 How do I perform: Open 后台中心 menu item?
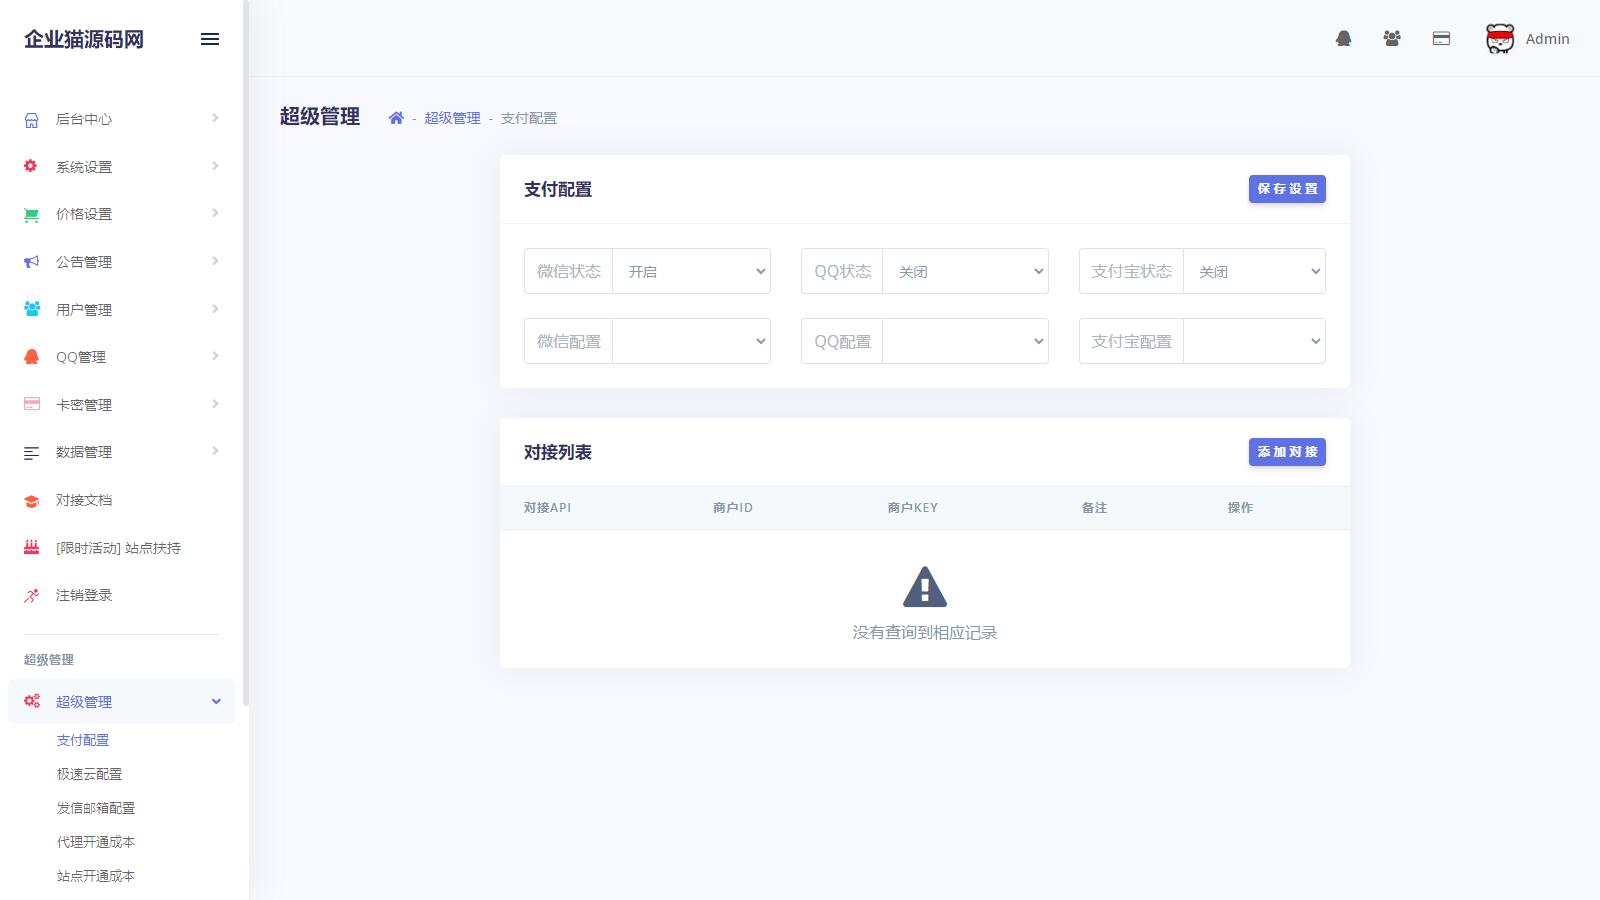121,119
